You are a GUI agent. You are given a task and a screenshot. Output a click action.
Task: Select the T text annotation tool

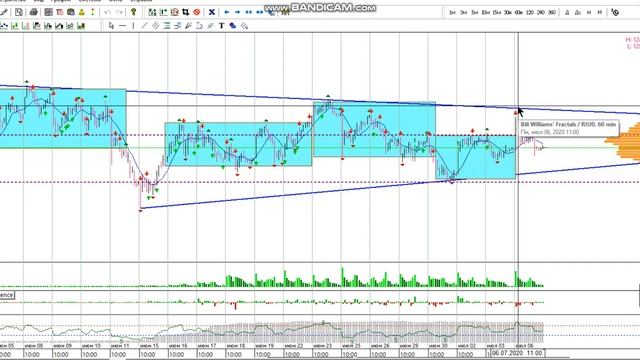click(222, 26)
